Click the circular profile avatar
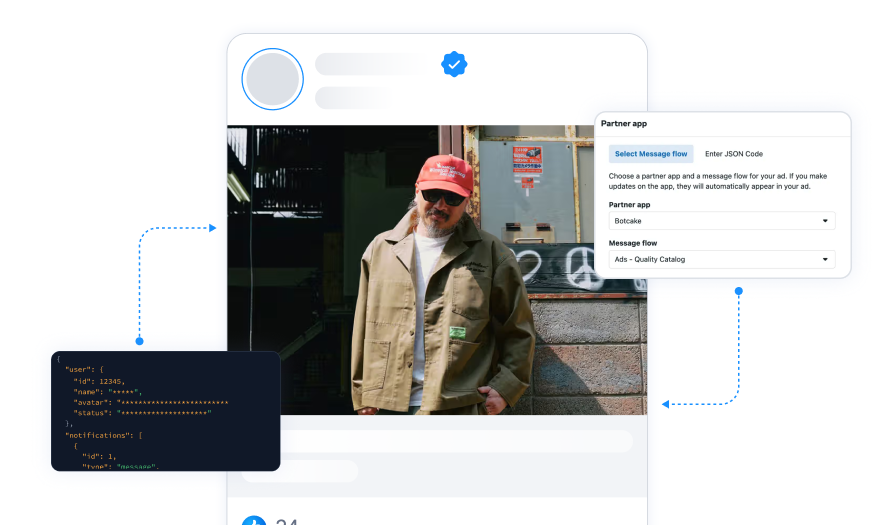Image resolution: width=876 pixels, height=525 pixels. click(x=273, y=79)
